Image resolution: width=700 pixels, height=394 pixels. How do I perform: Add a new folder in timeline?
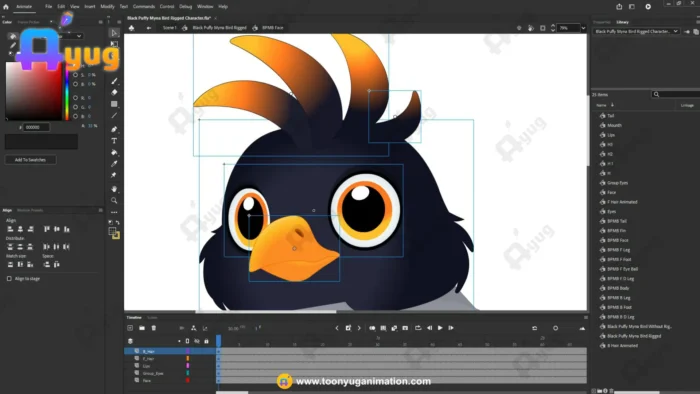pos(142,328)
